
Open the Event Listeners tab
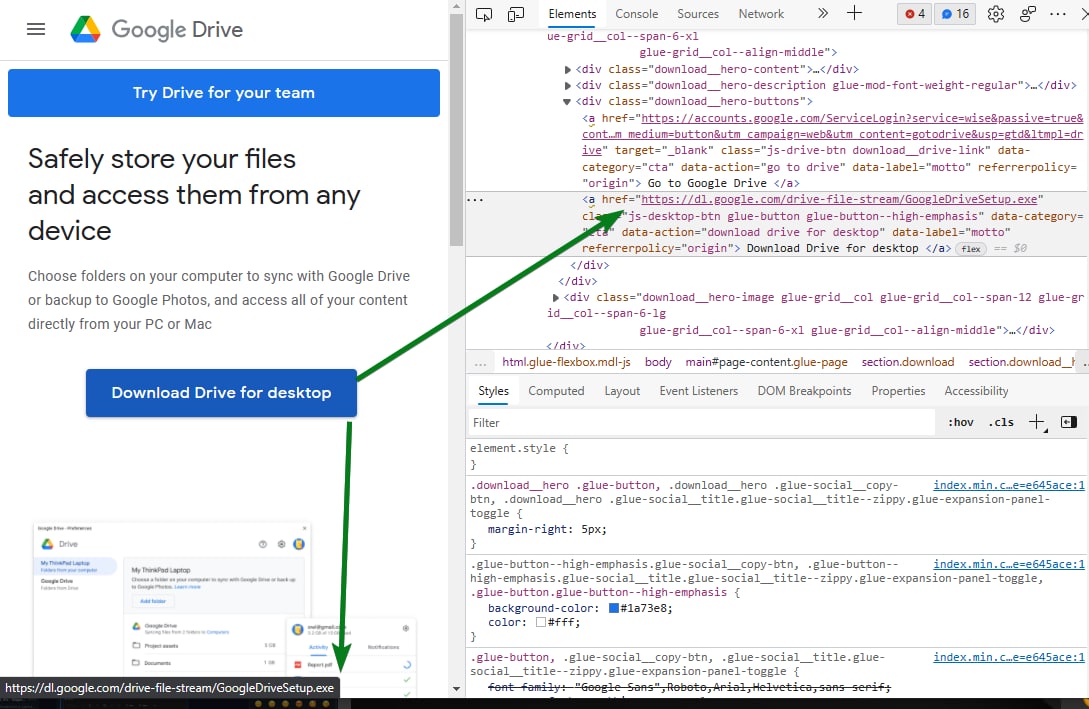tap(699, 391)
